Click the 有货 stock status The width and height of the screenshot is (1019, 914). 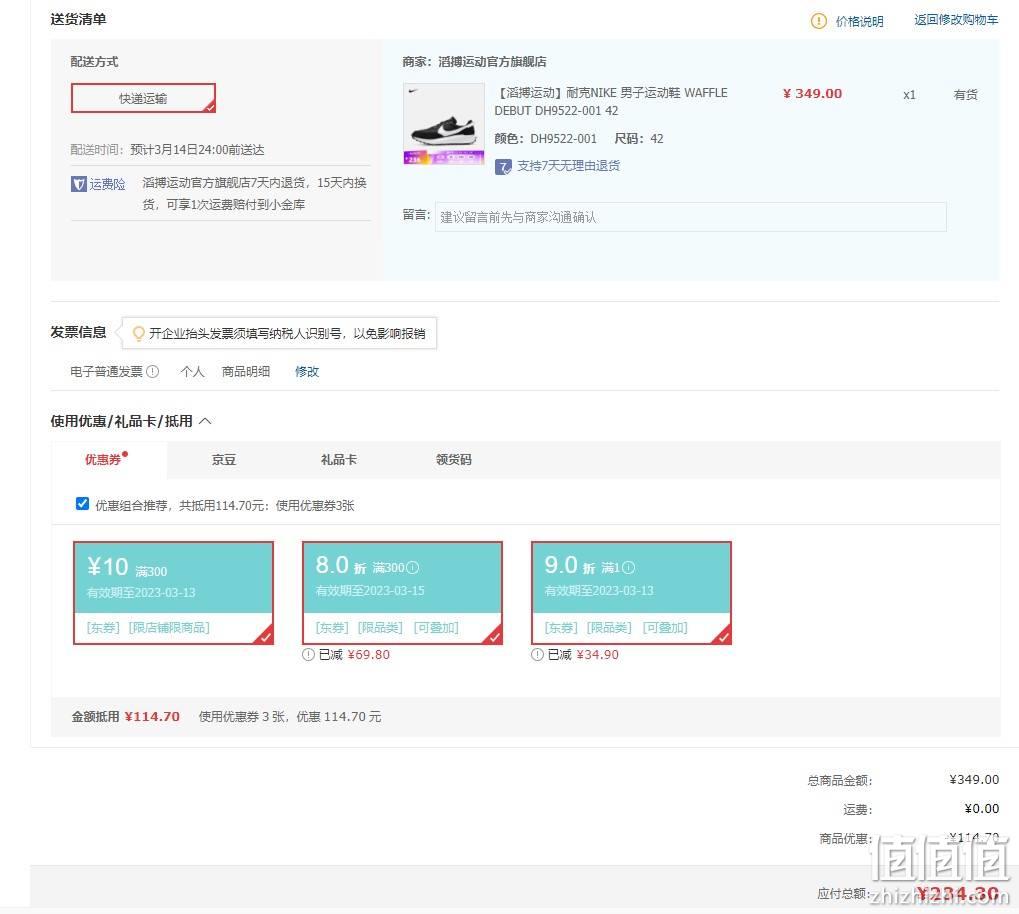966,94
